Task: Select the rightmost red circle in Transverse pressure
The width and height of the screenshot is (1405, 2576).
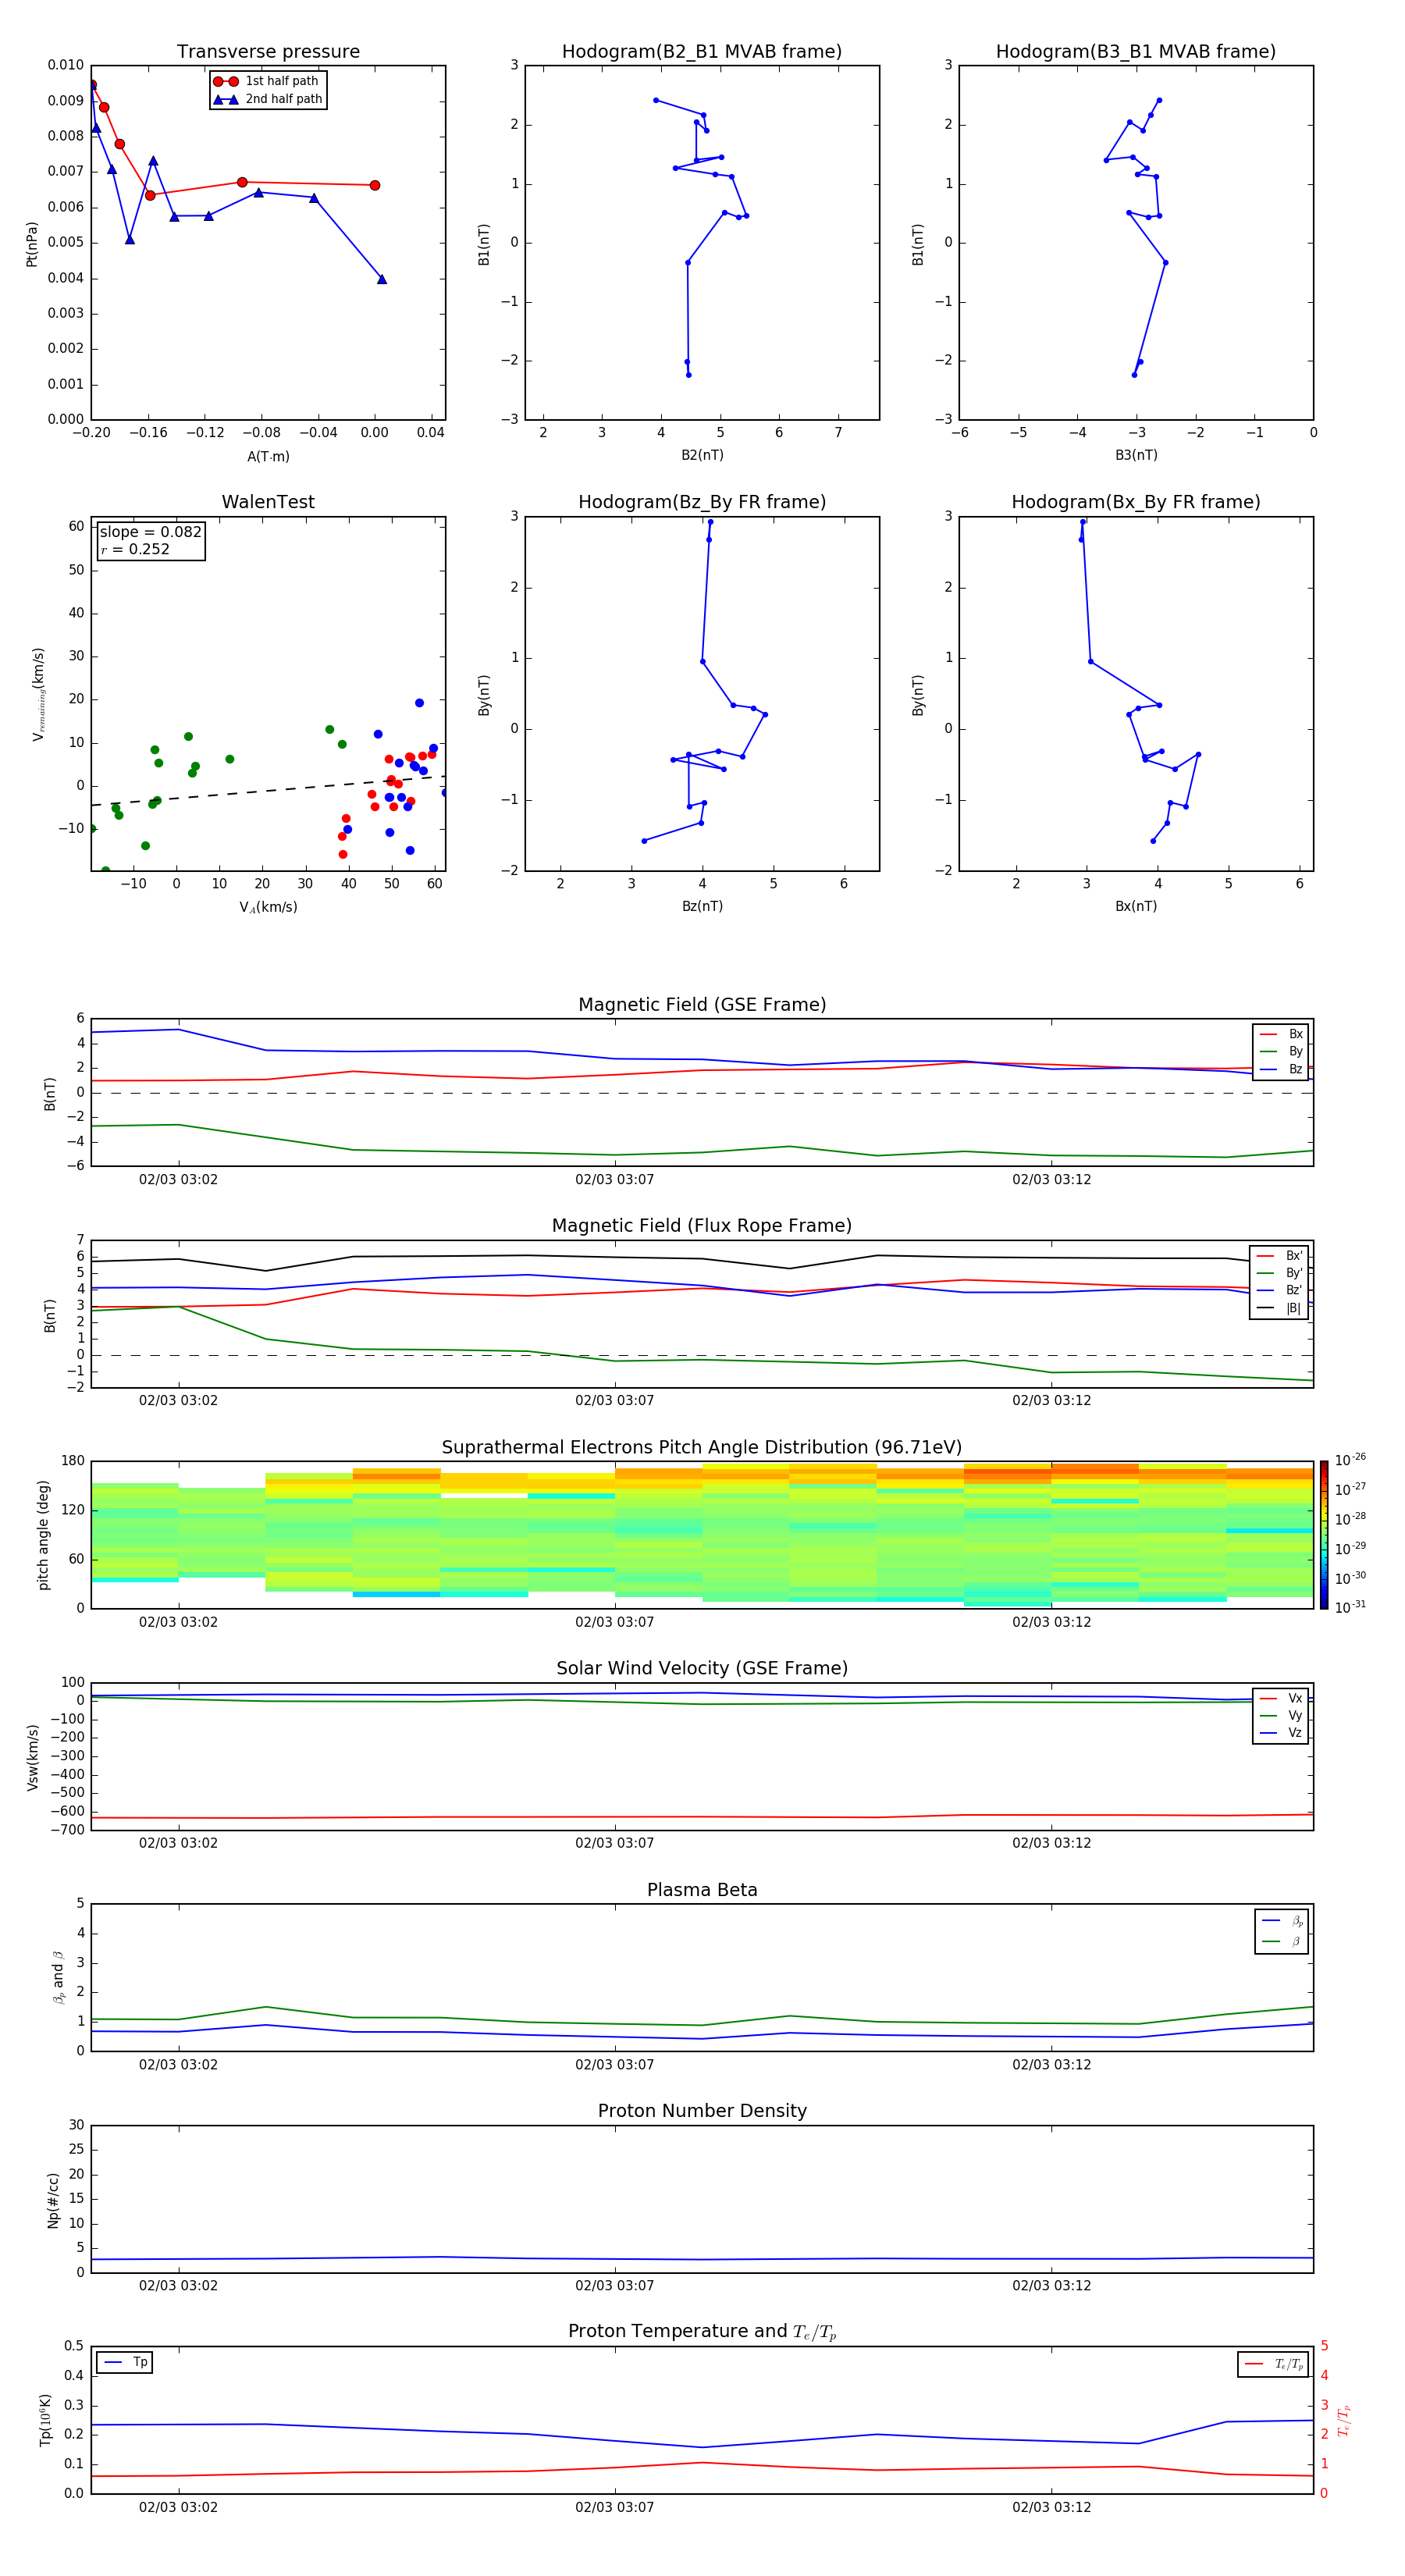Action: point(375,185)
